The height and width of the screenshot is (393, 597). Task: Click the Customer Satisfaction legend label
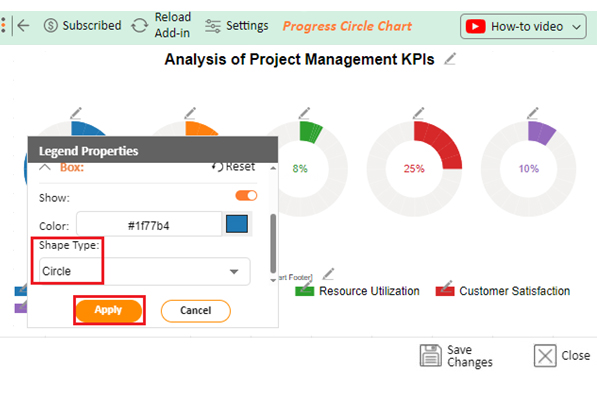pos(515,291)
